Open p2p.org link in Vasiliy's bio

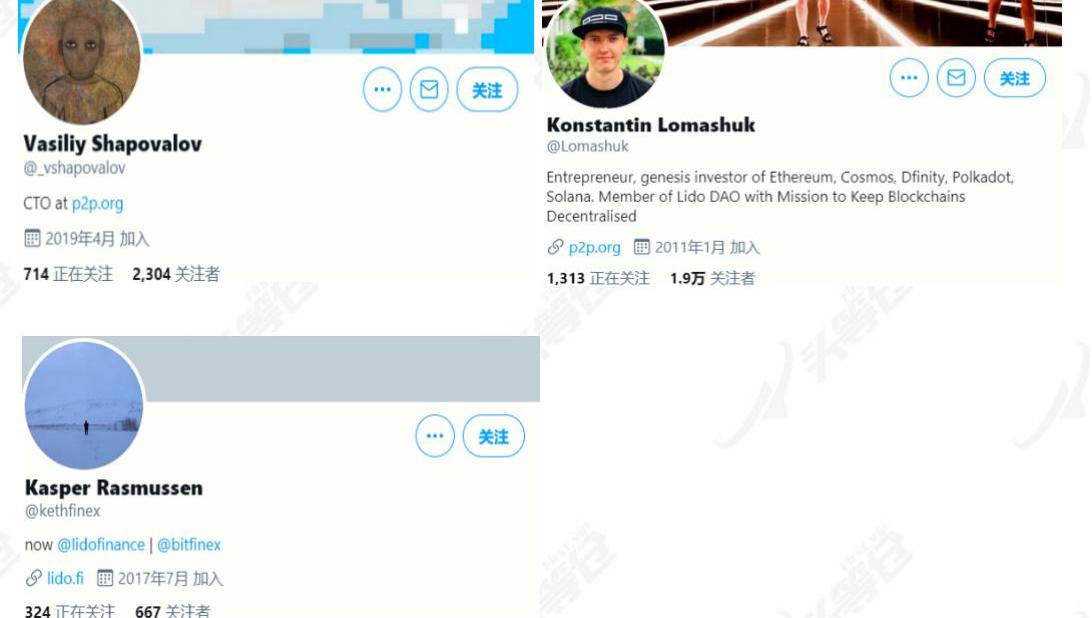coord(98,203)
